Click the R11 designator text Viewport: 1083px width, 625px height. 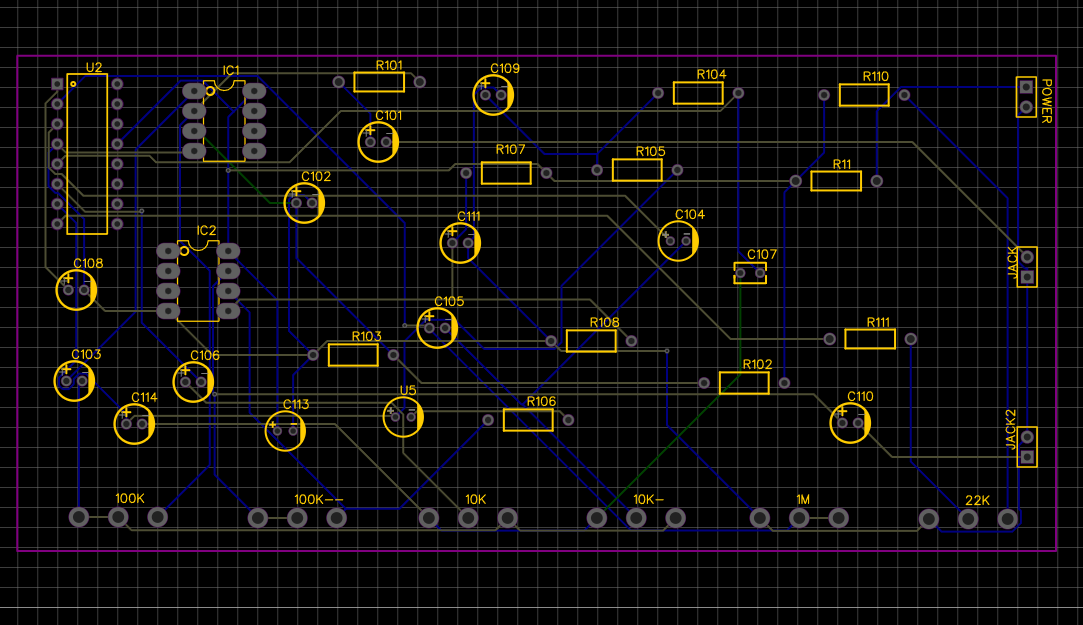pos(842,164)
